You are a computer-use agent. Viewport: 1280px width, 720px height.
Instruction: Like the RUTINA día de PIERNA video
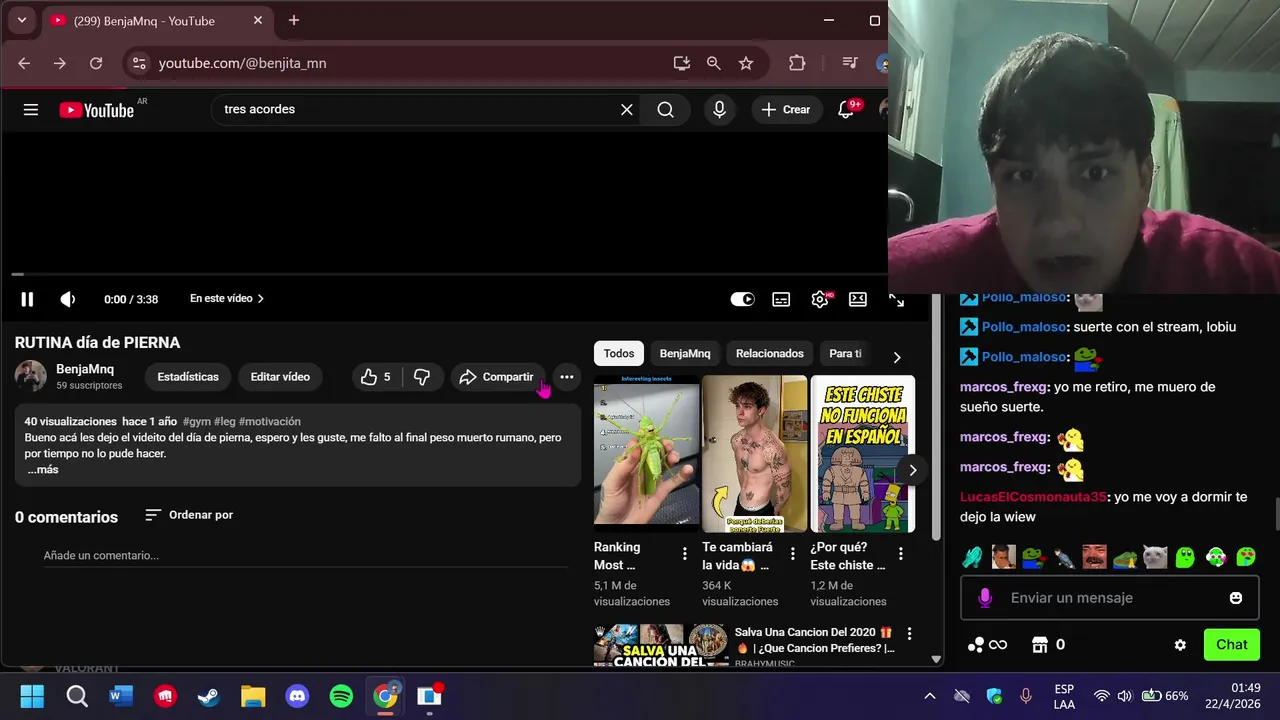tap(377, 377)
